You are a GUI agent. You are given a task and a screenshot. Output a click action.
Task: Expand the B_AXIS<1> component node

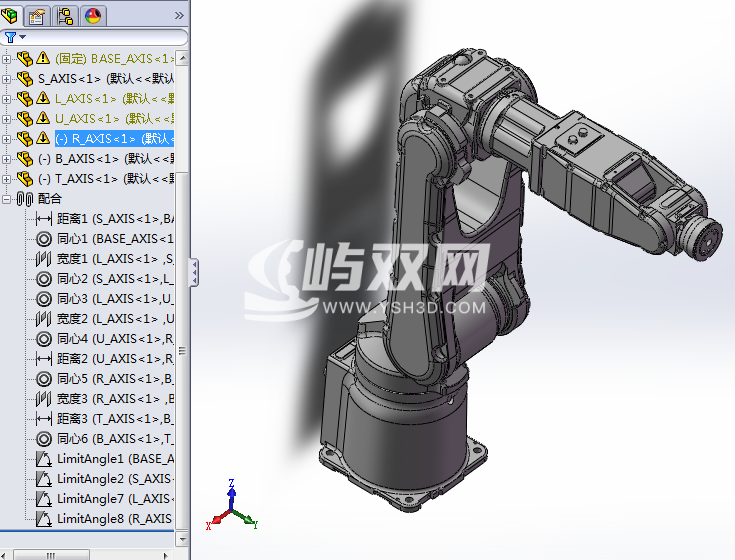click(x=7, y=159)
